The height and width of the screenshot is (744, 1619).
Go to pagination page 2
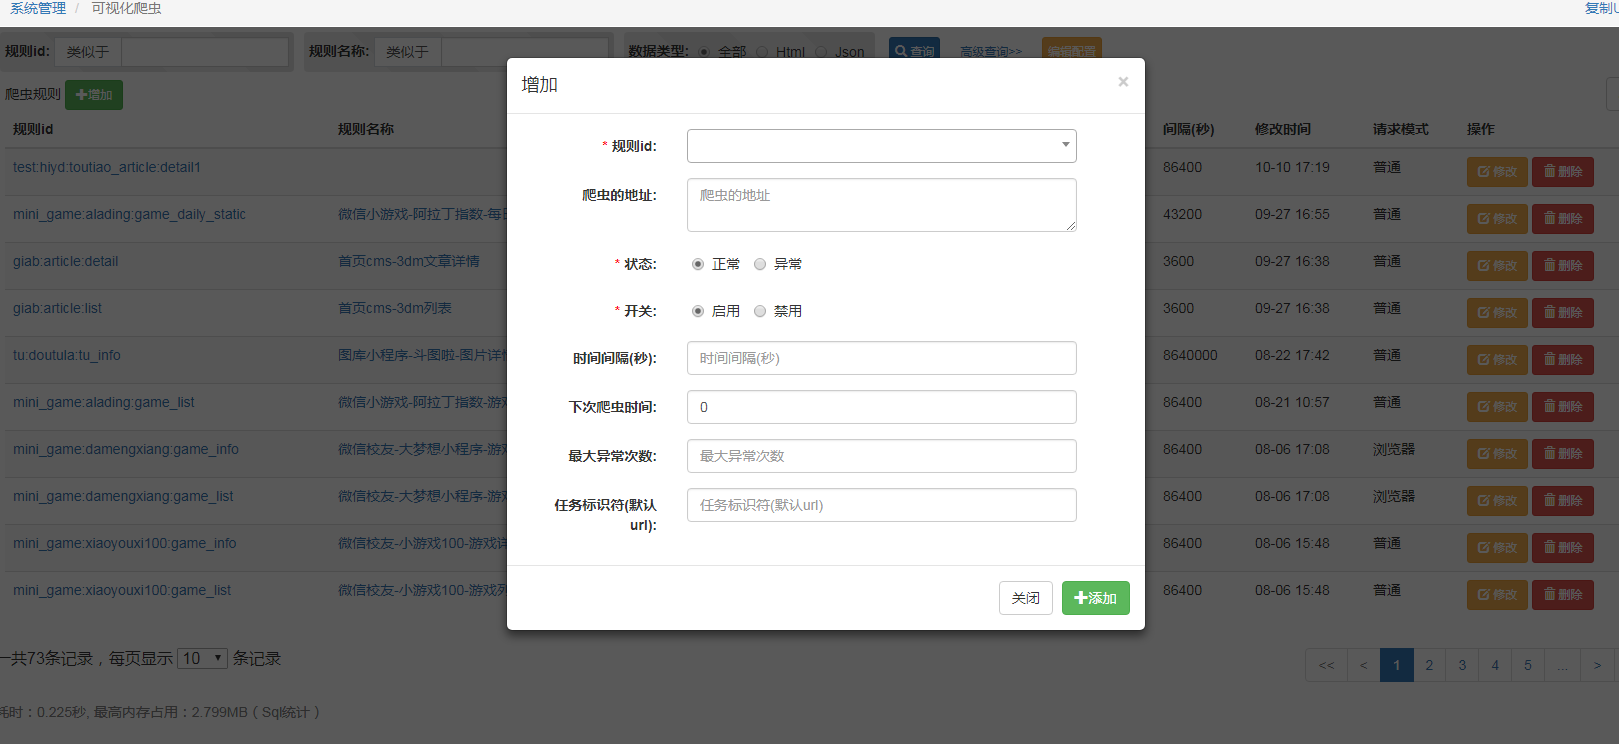point(1429,665)
